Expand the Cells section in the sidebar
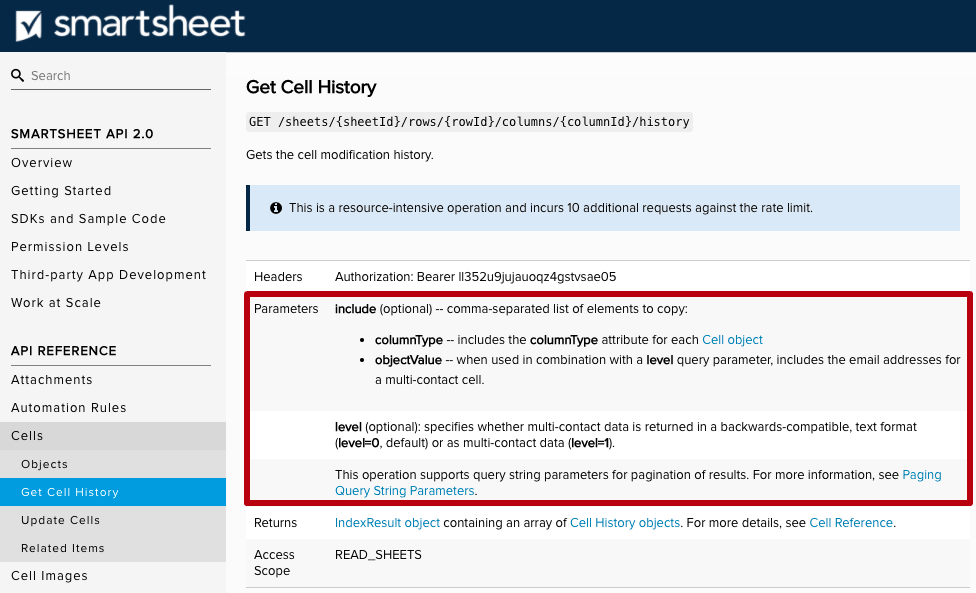This screenshot has width=976, height=593. click(x=27, y=435)
